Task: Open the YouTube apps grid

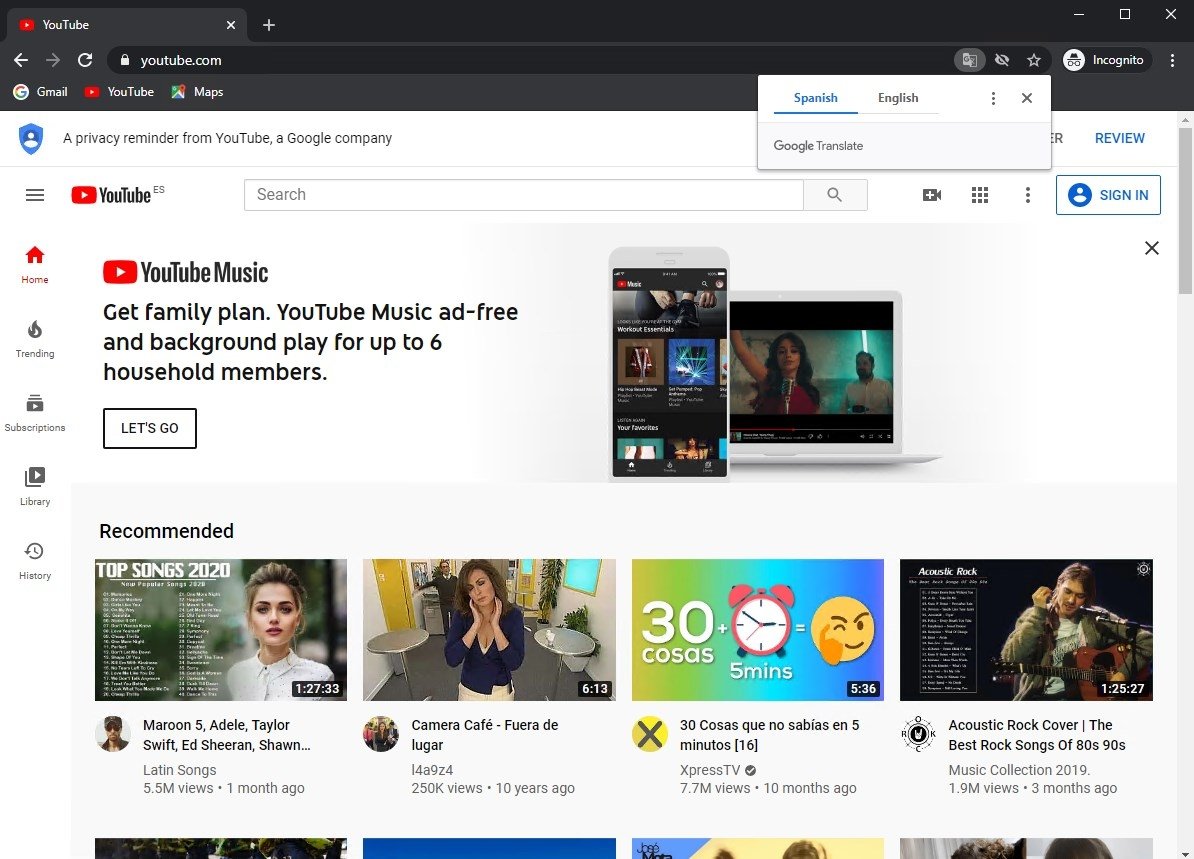Action: [x=980, y=195]
